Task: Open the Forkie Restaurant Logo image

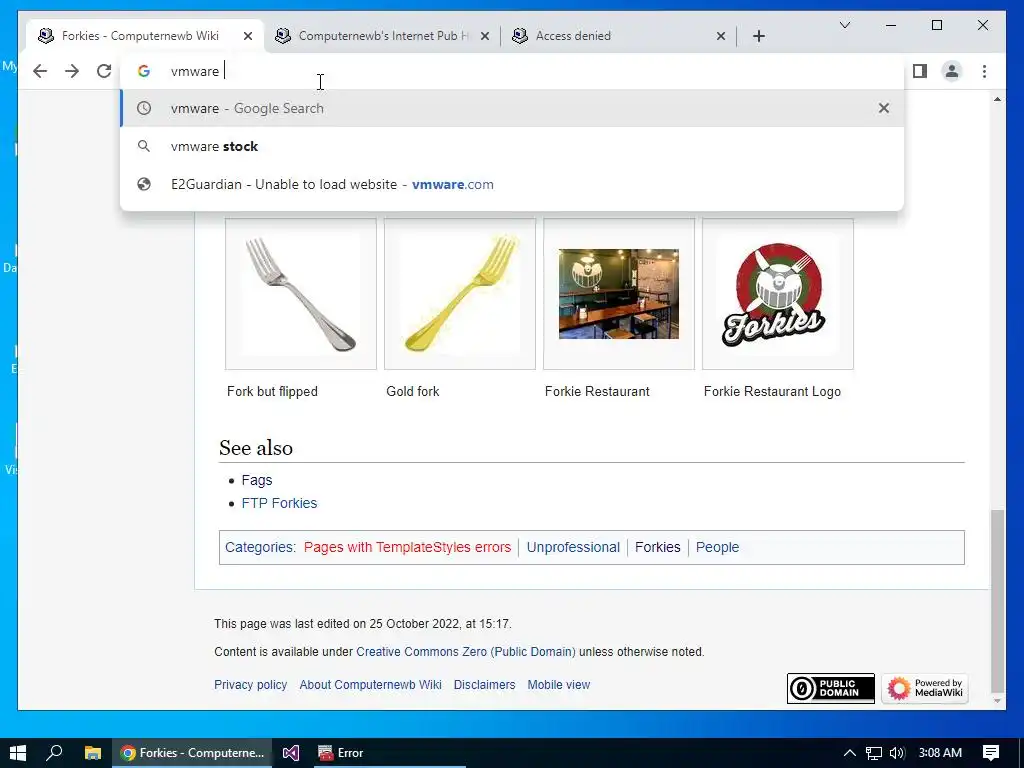Action: click(x=777, y=294)
